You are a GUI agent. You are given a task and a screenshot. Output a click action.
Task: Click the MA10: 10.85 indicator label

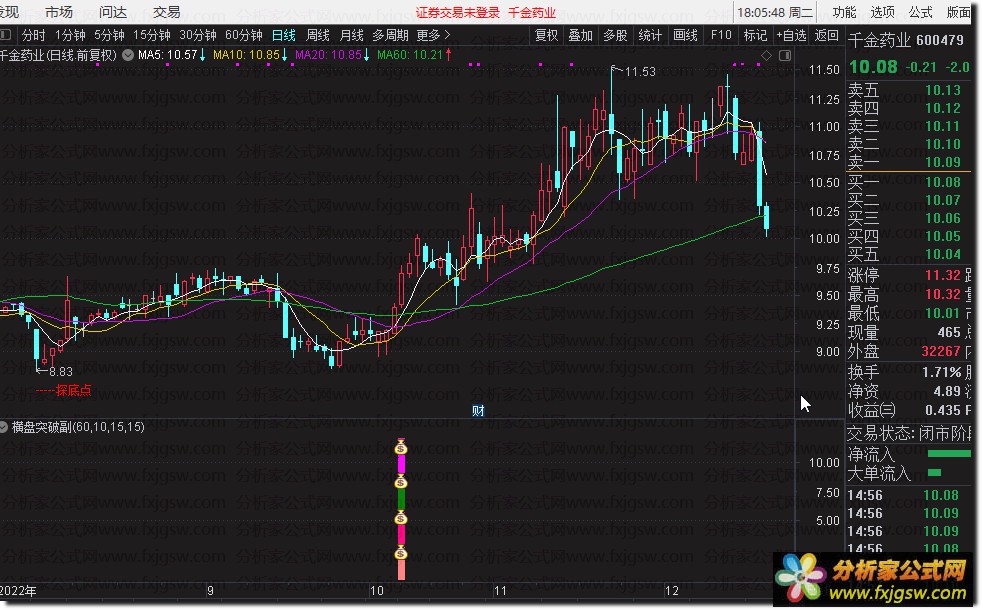point(250,55)
